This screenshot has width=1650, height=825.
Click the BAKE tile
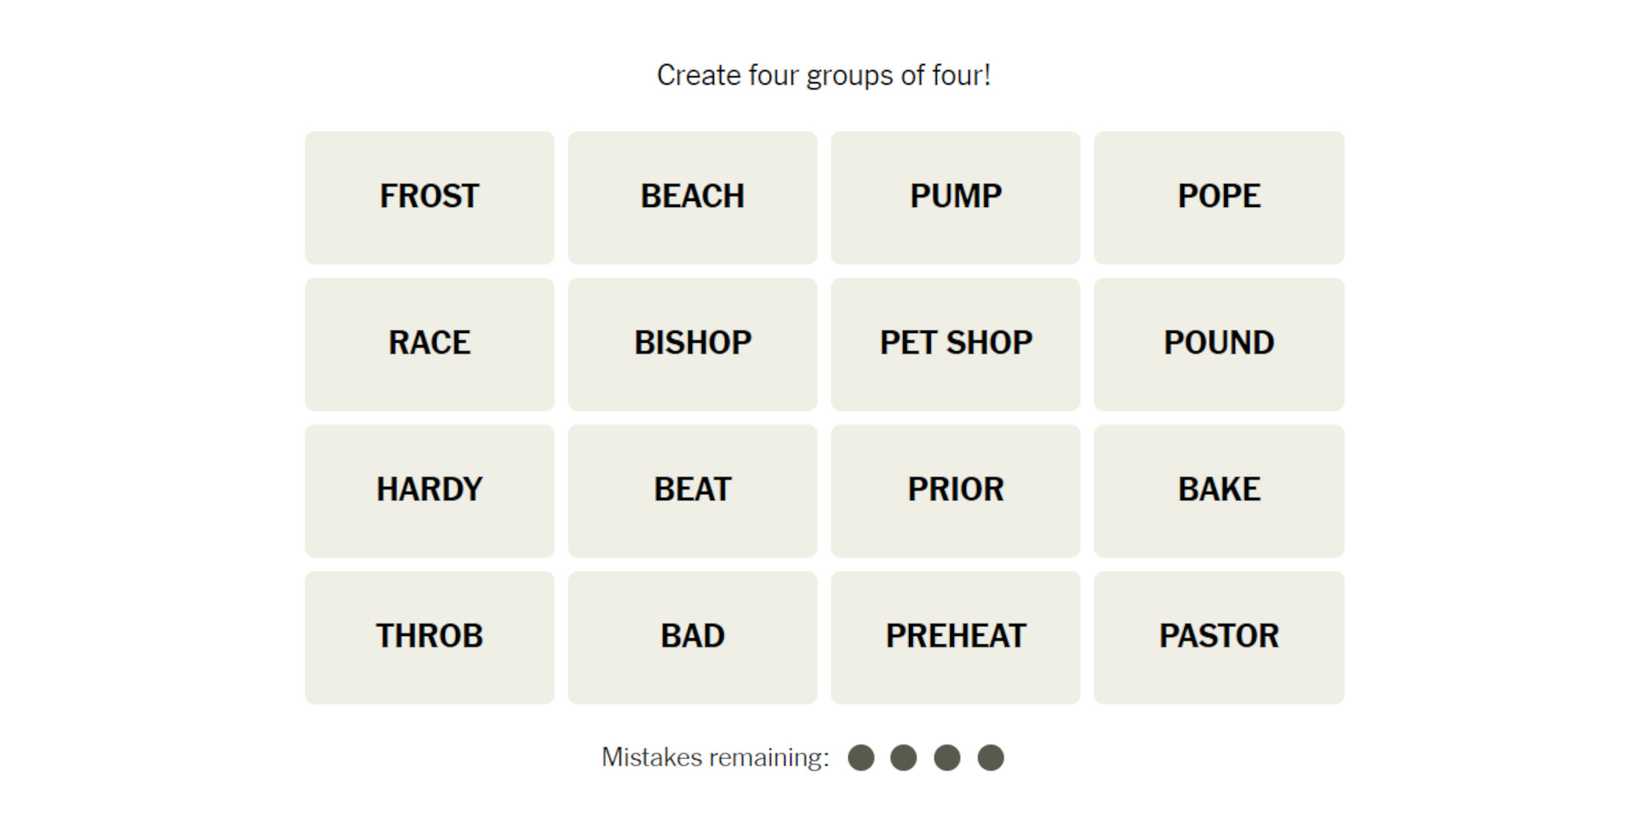(1218, 490)
